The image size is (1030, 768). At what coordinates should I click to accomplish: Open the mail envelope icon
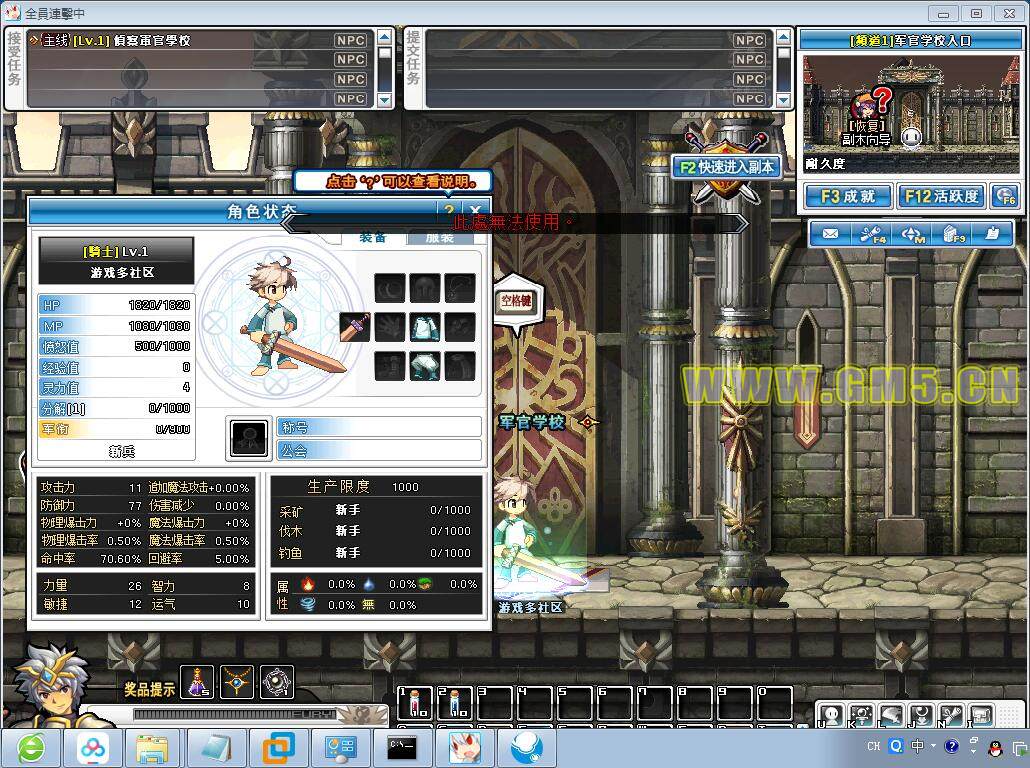coord(830,234)
